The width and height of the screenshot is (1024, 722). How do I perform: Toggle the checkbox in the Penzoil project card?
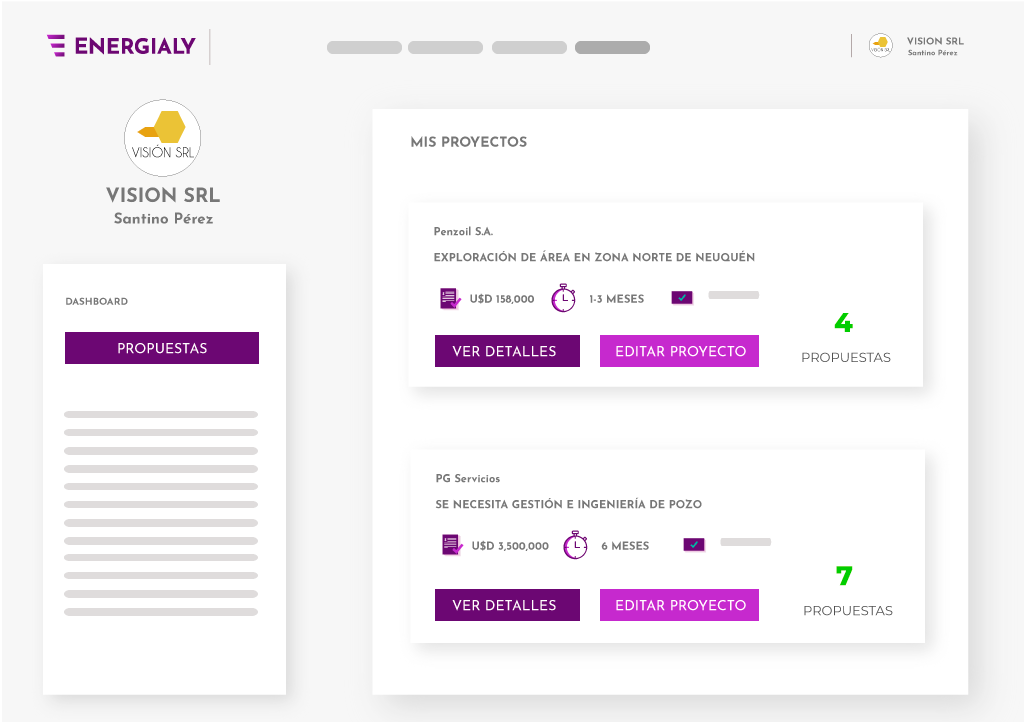pyautogui.click(x=682, y=297)
